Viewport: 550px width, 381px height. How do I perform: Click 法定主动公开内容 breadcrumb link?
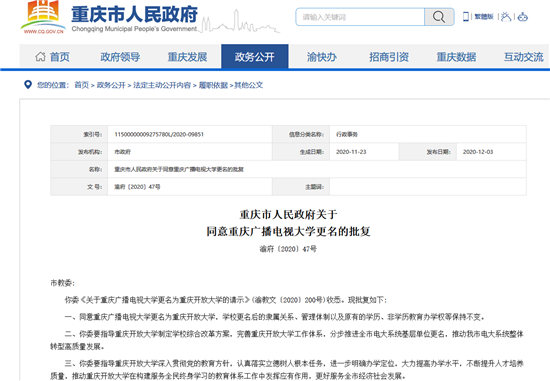click(162, 85)
